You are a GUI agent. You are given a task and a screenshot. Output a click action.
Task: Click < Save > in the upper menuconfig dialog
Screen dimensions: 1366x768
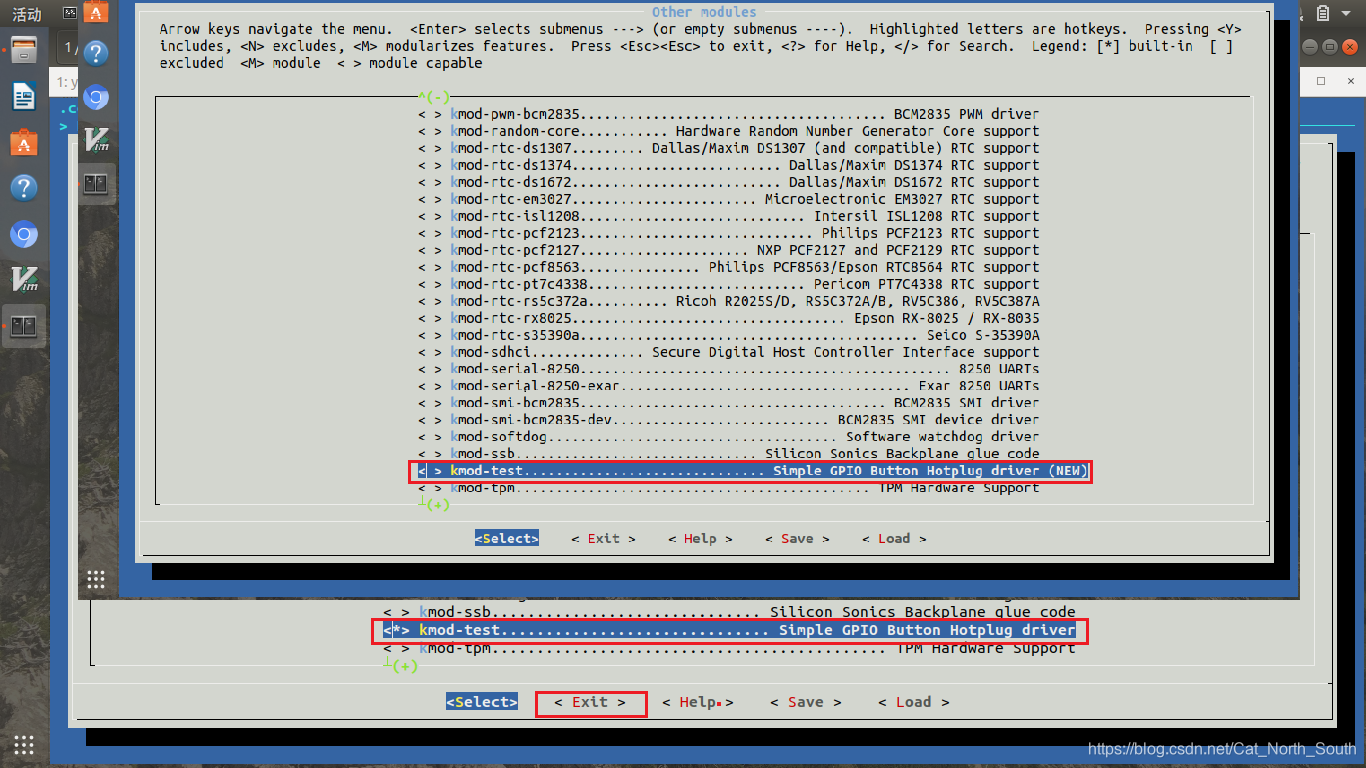click(x=797, y=538)
